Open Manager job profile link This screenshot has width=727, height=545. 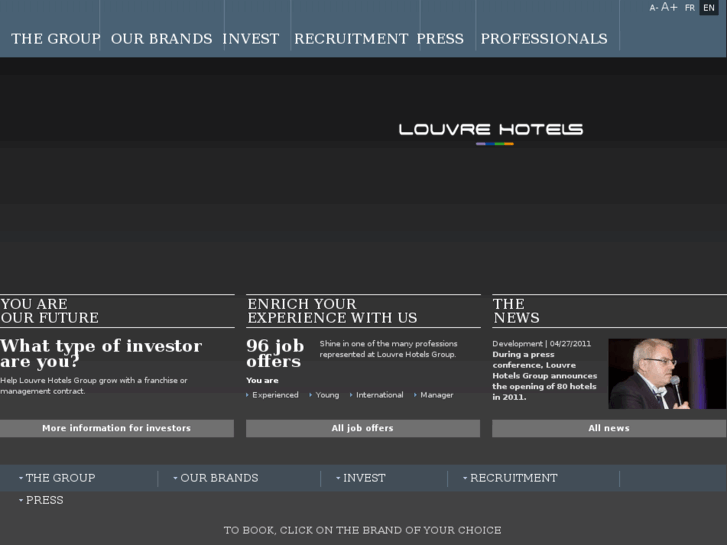pos(436,395)
